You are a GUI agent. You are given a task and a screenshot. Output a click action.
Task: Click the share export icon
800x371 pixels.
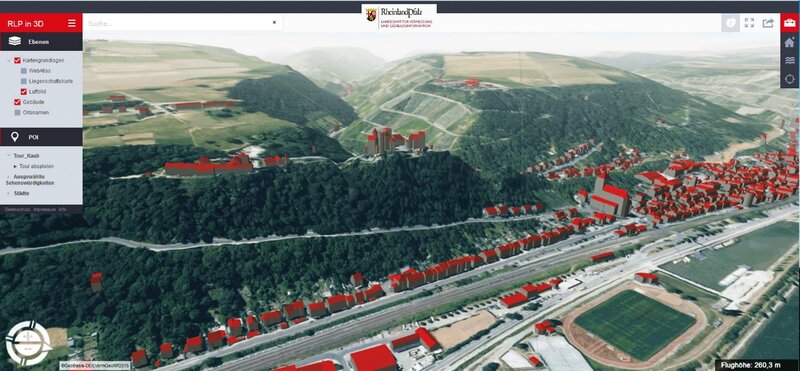click(x=768, y=23)
